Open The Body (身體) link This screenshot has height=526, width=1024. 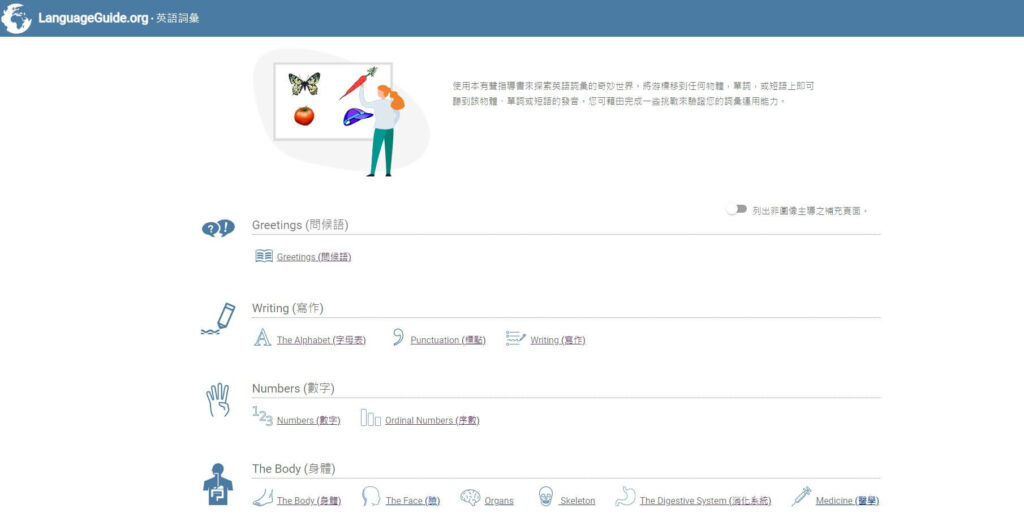click(x=309, y=501)
